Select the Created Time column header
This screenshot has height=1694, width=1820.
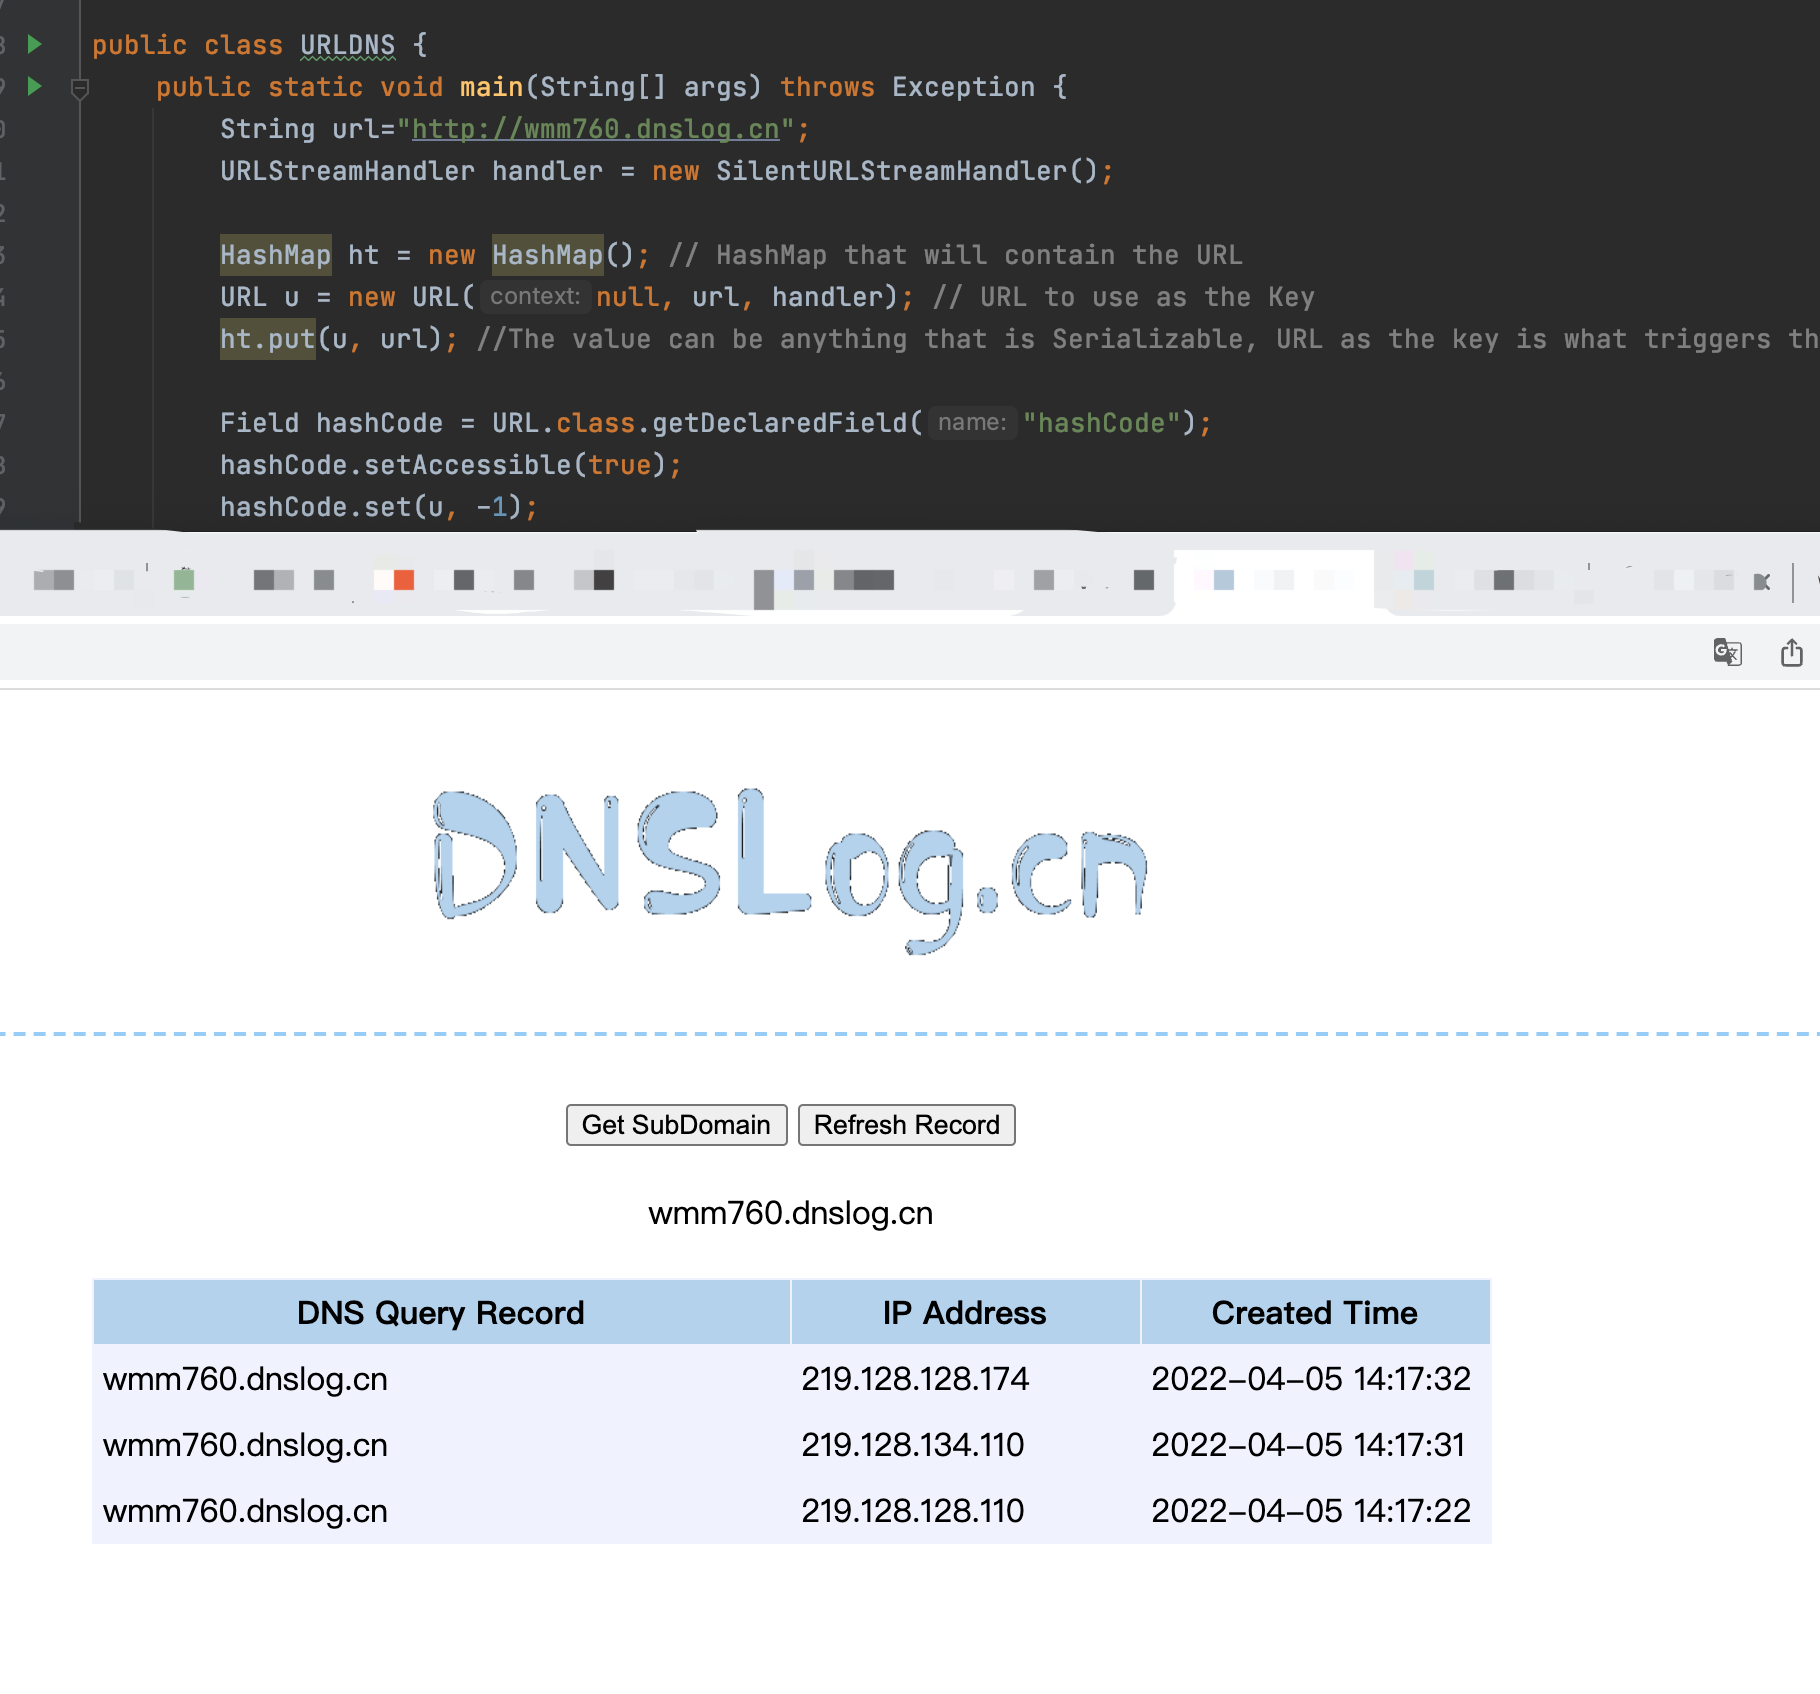pos(1315,1312)
